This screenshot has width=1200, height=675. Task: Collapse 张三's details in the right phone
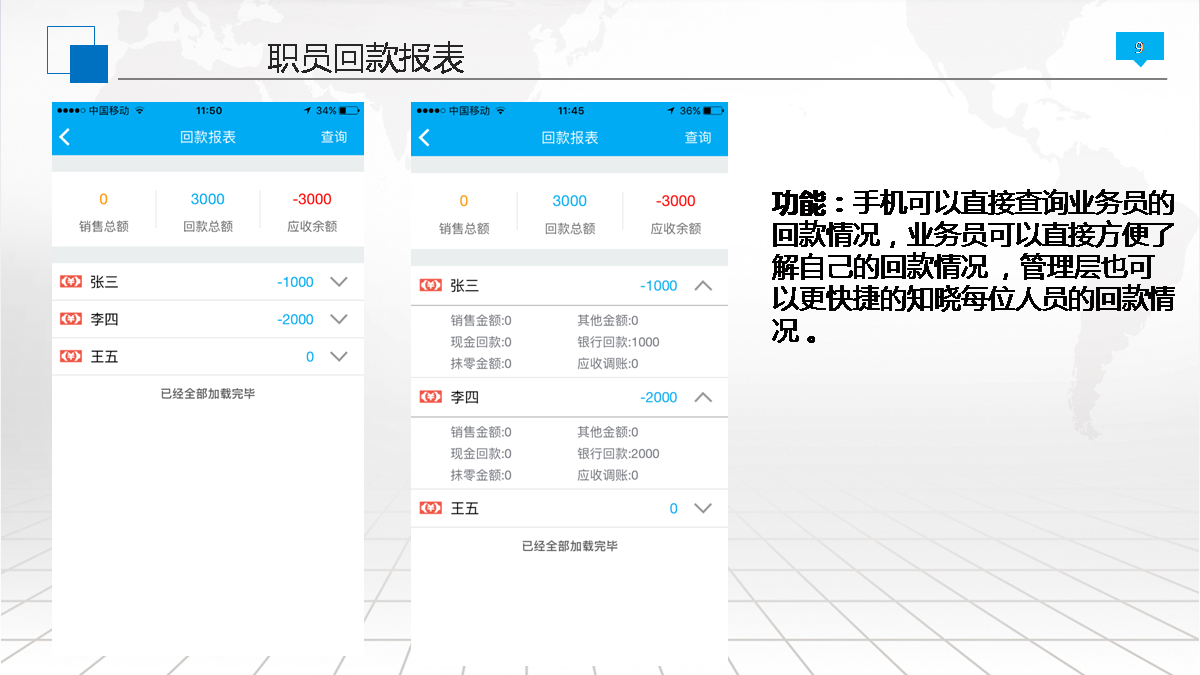[703, 286]
